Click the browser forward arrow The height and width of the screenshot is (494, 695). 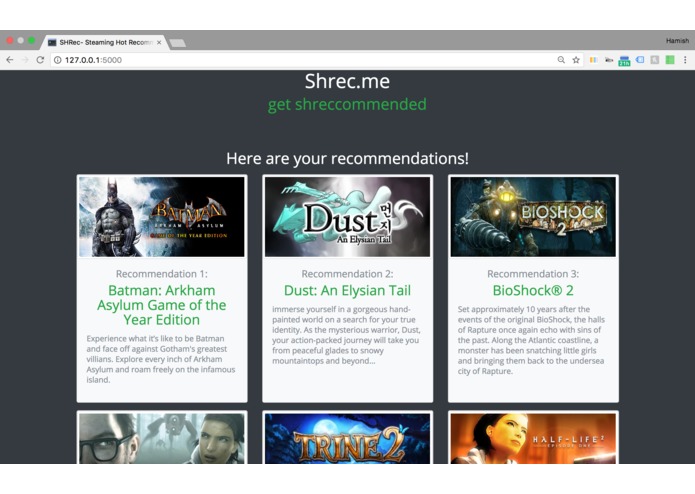(x=25, y=60)
